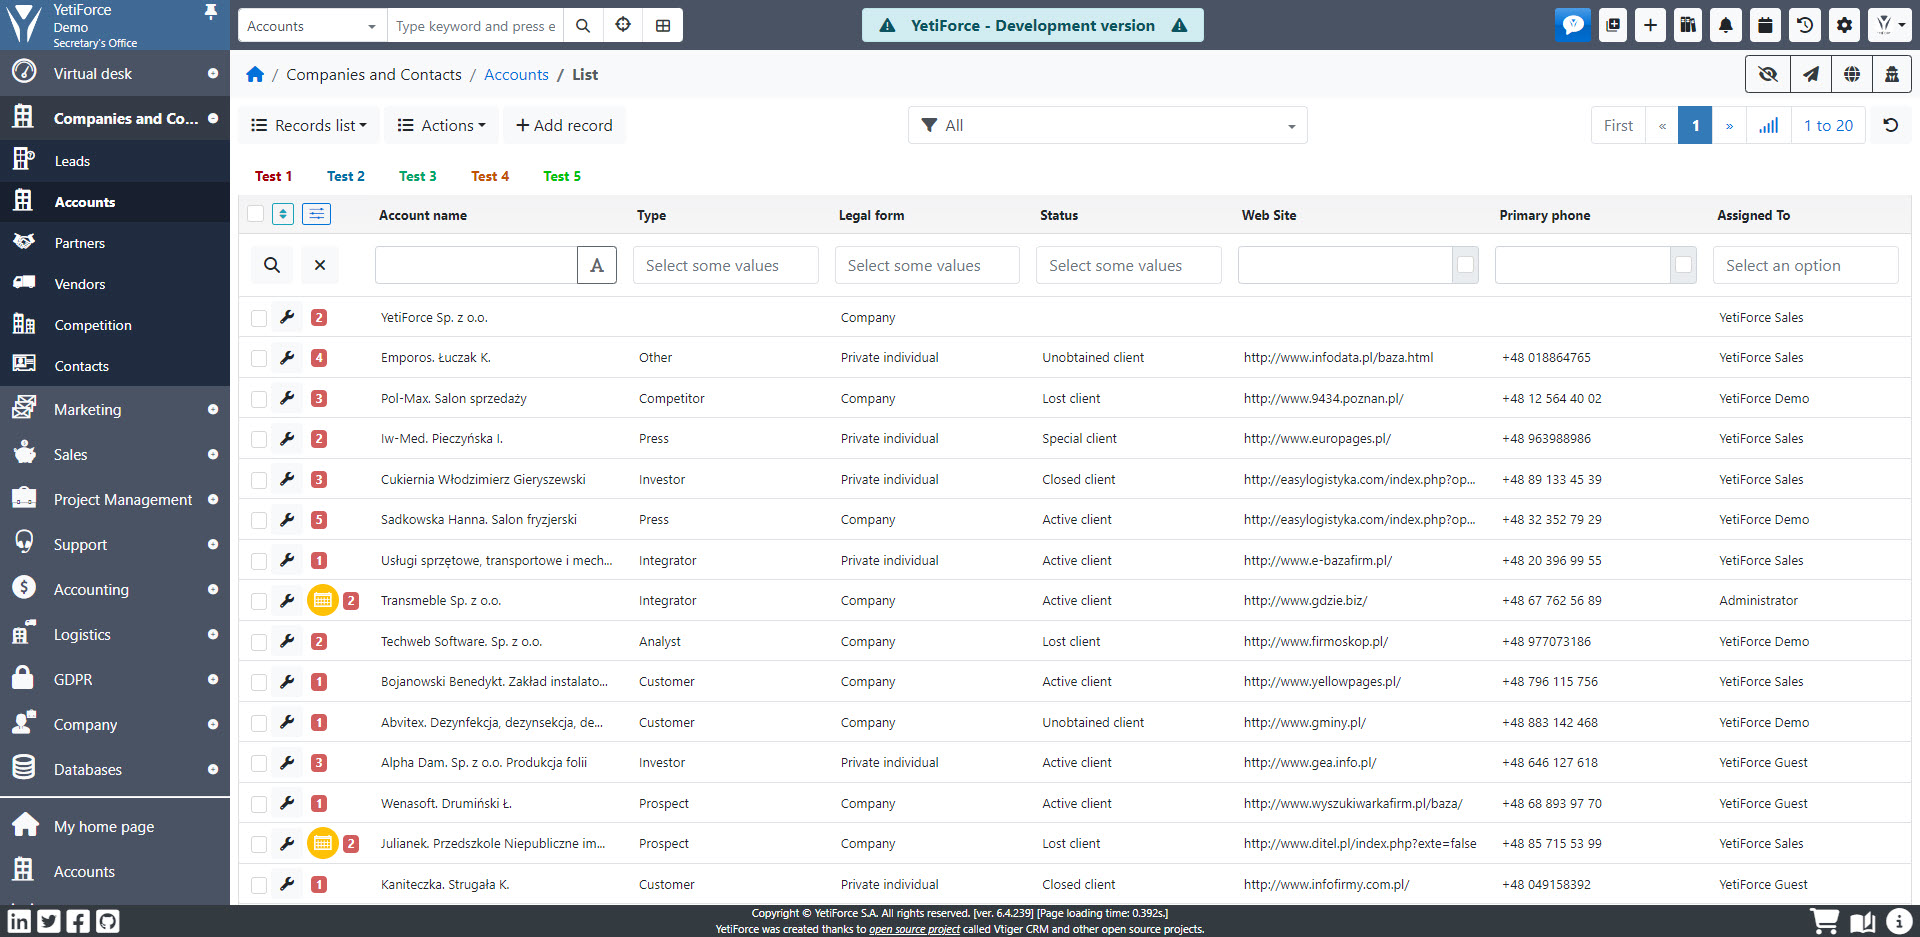Click the Account name filter input
Viewport: 1920px width, 937px height.
[x=476, y=265]
